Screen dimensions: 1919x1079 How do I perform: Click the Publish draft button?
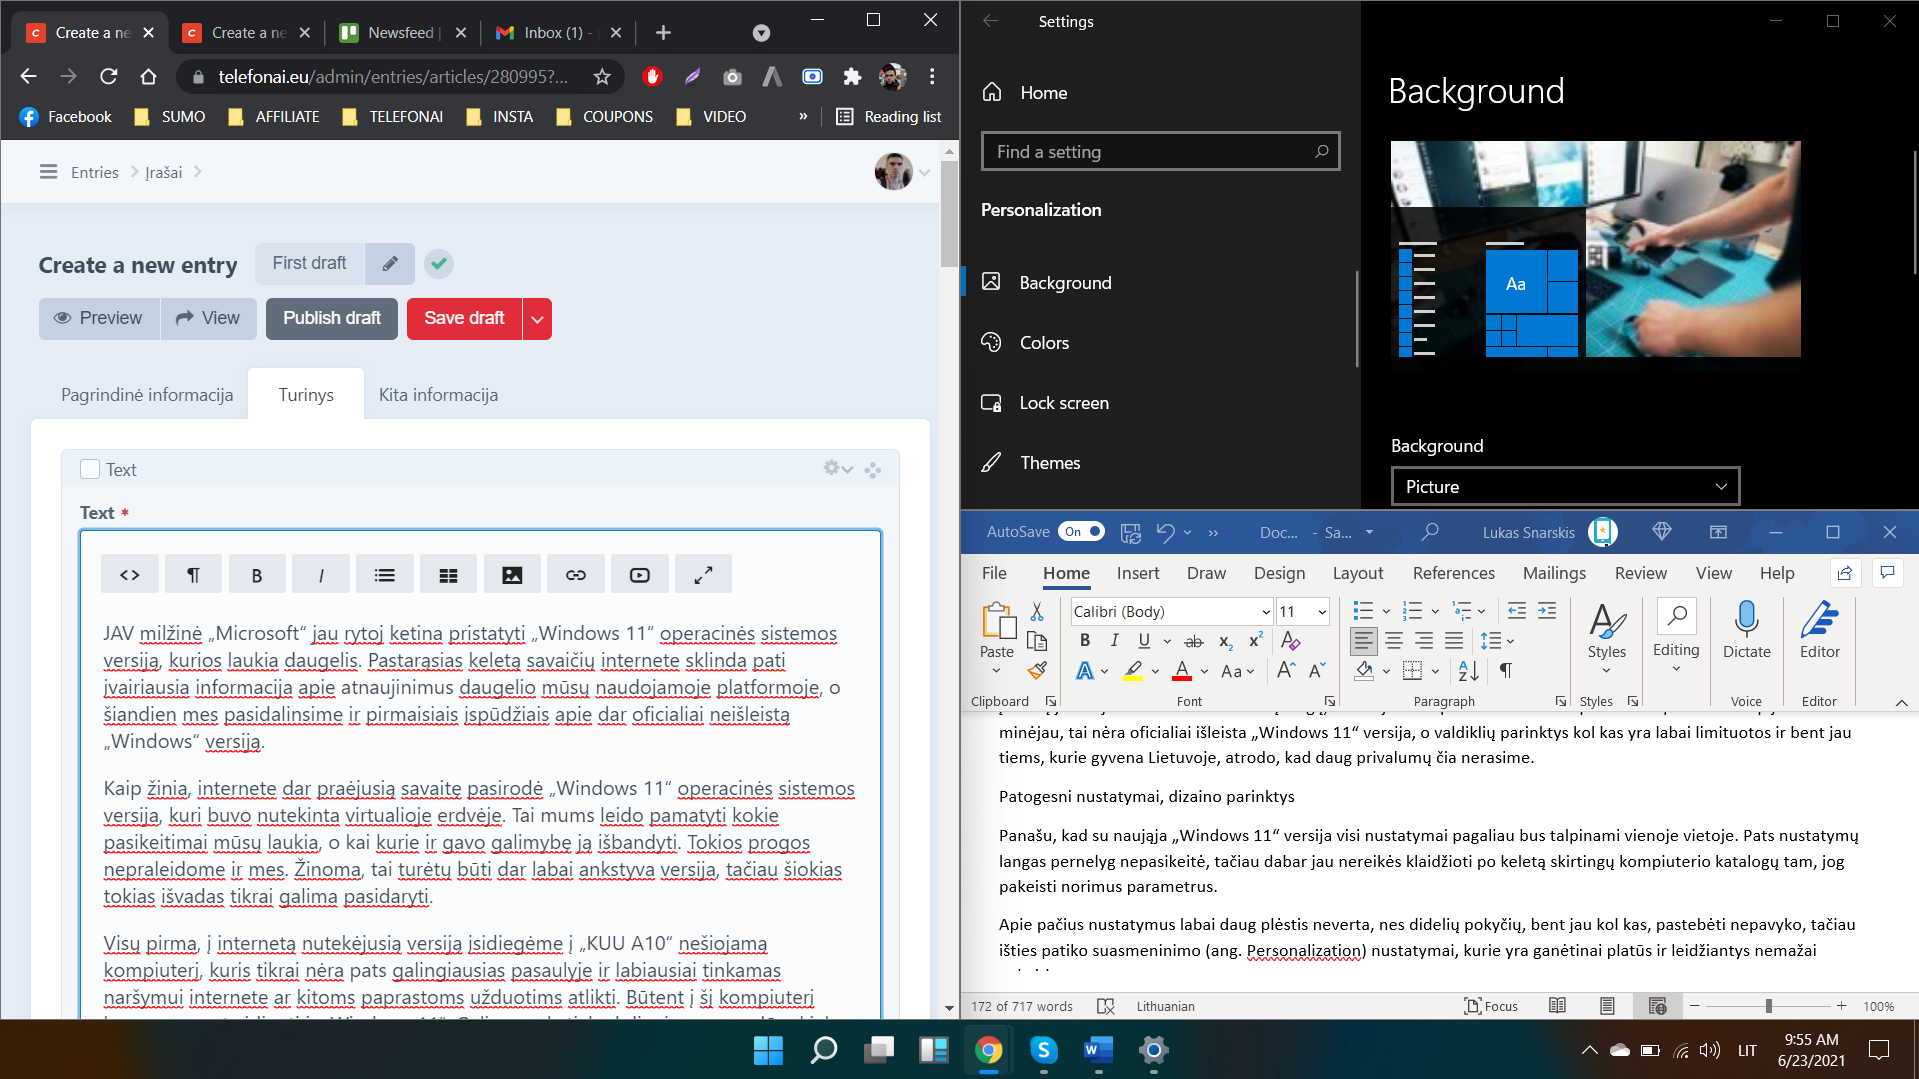click(x=332, y=318)
